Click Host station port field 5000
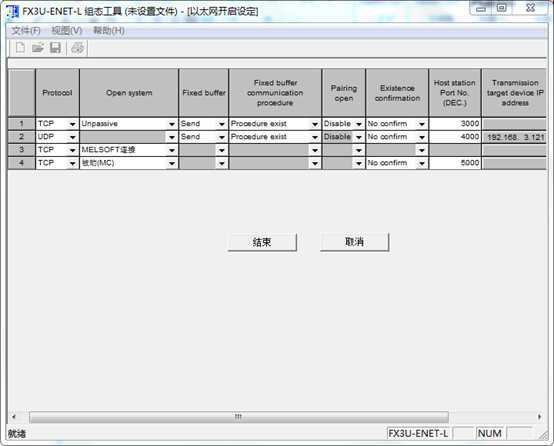Image resolution: width=554 pixels, height=446 pixels. click(x=455, y=163)
